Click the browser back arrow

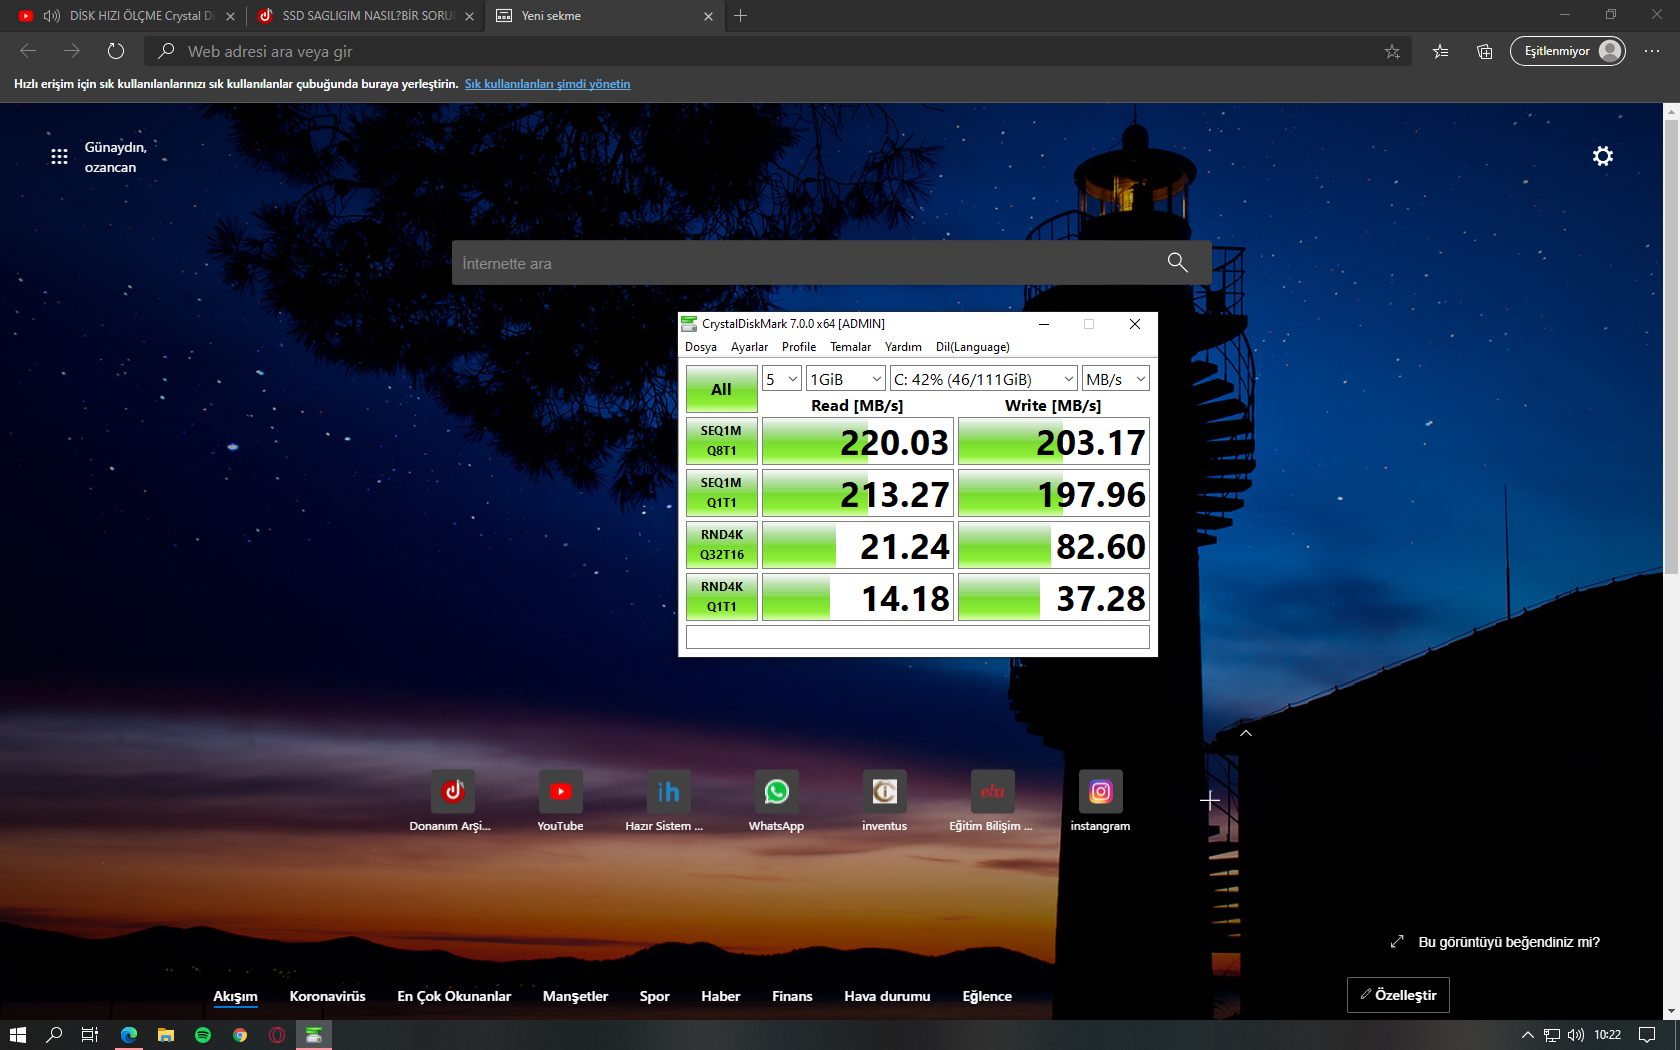(x=28, y=51)
